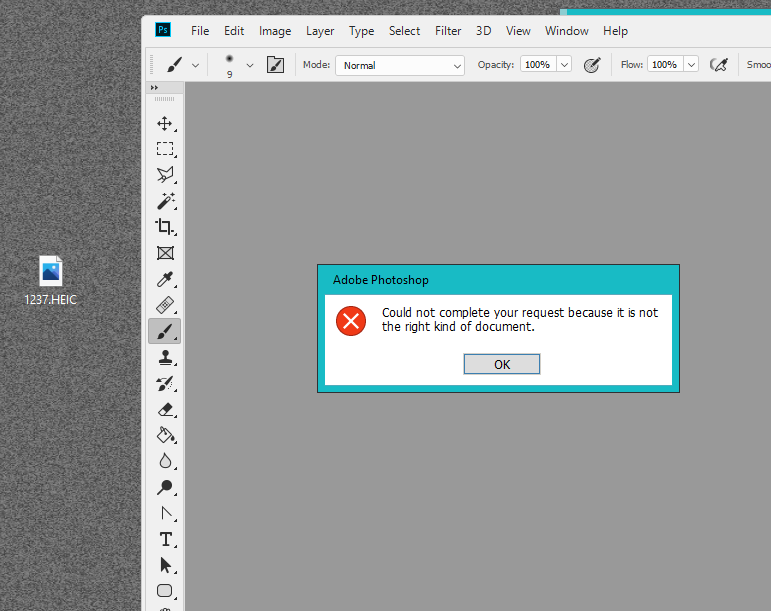Select the Eraser tool
The image size is (771, 611).
pos(165,409)
